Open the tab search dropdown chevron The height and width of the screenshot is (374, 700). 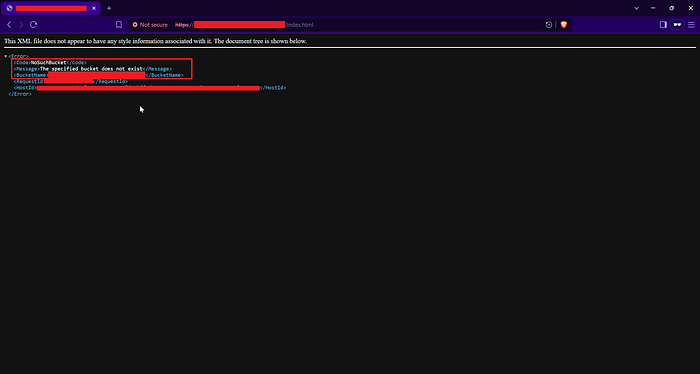tap(637, 8)
